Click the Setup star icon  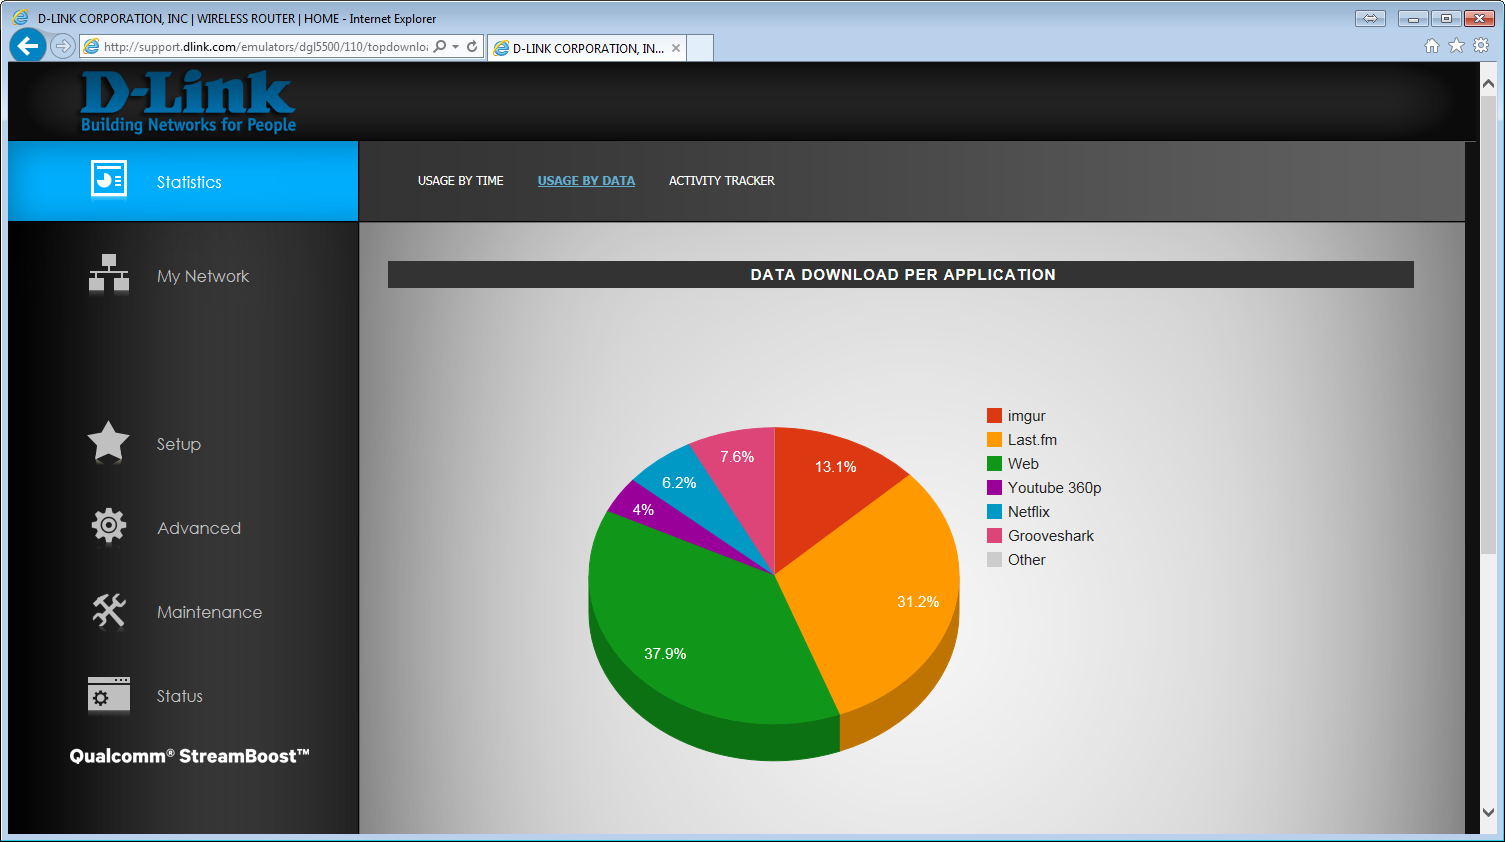(x=109, y=442)
